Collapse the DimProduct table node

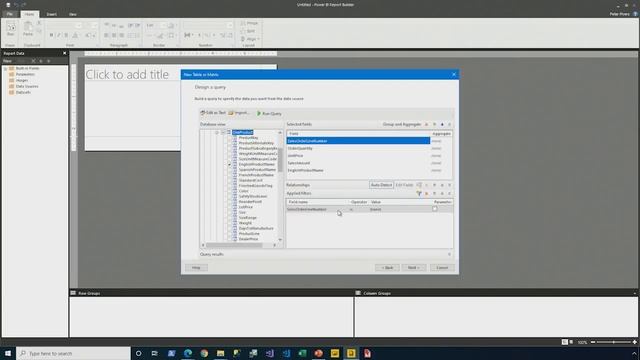[217, 133]
